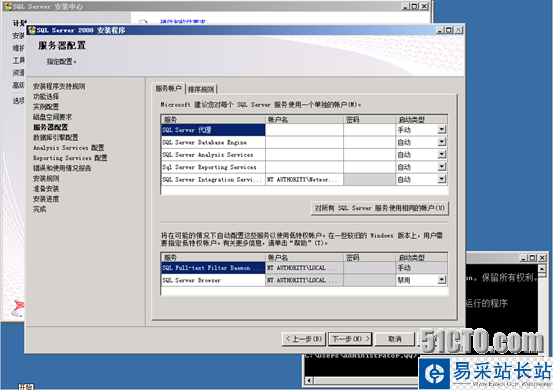
Task: Click the 取消 cancel button
Action: (x=395, y=339)
